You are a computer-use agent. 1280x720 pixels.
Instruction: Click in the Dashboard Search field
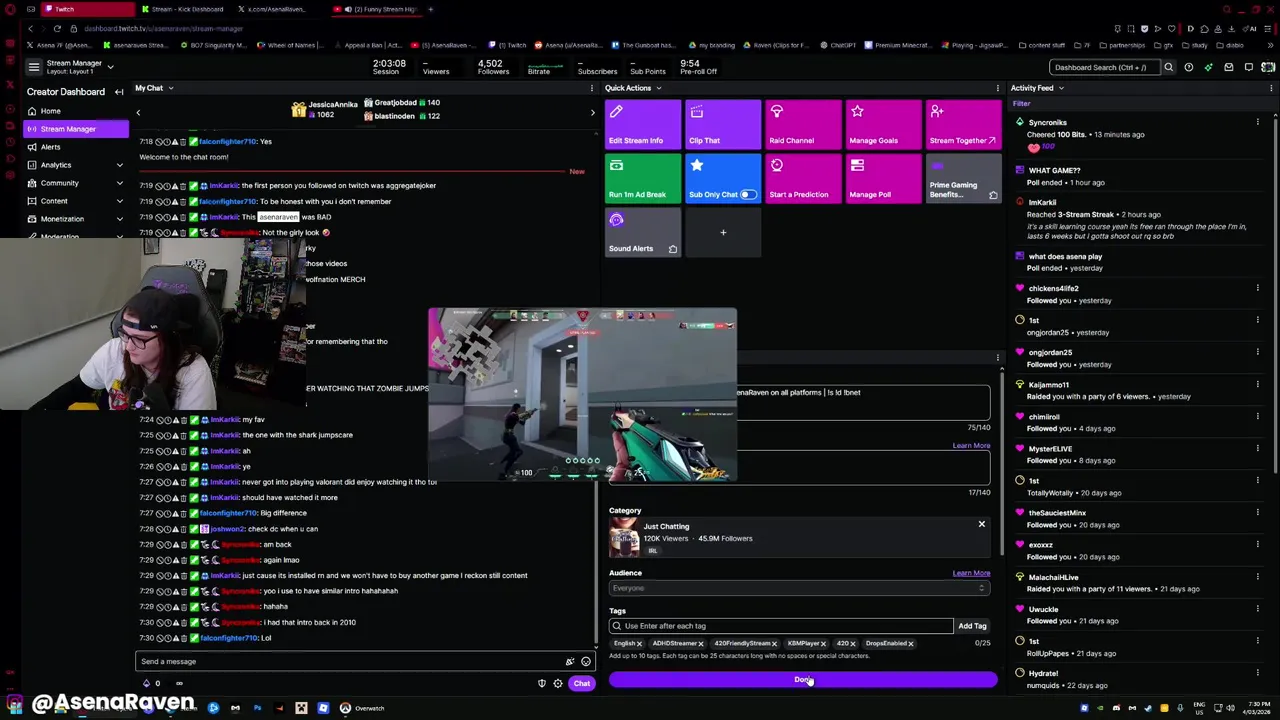pyautogui.click(x=1104, y=67)
